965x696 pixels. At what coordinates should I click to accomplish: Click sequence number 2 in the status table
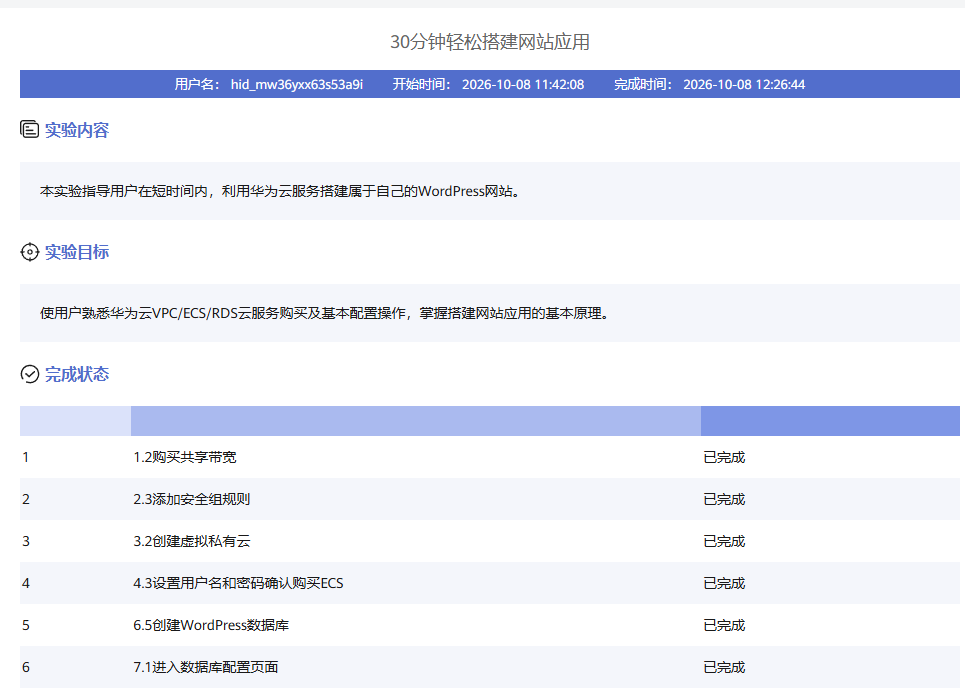25,499
